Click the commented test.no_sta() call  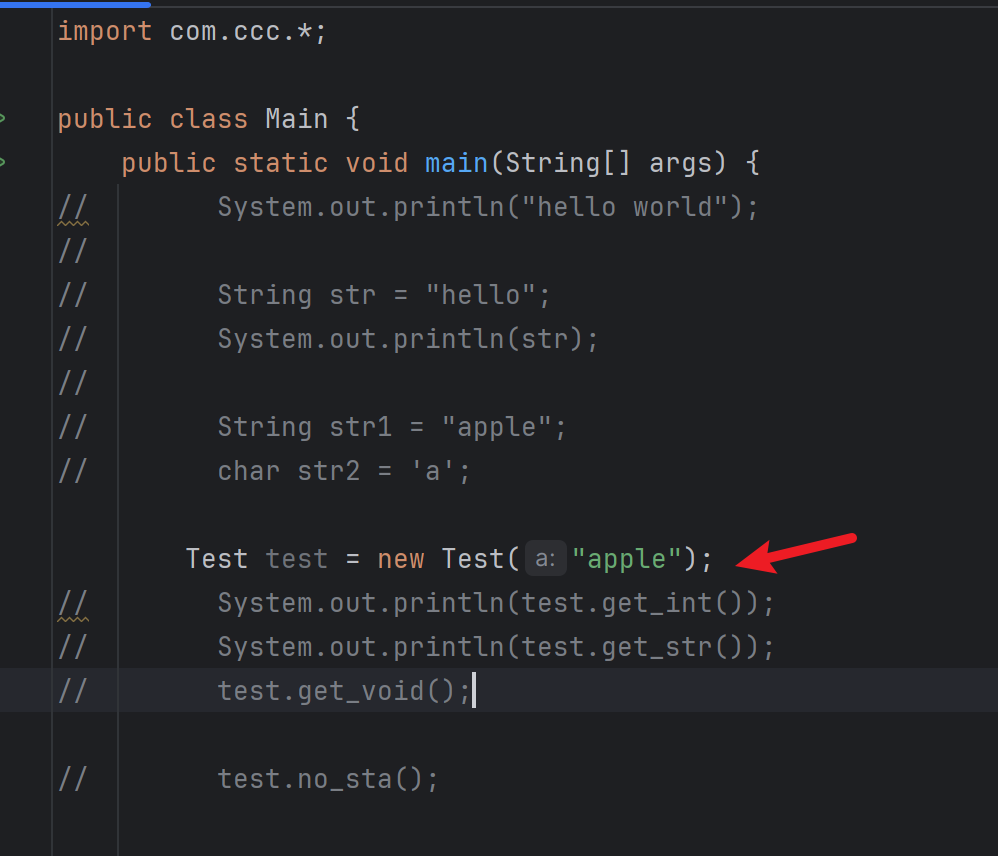pyautogui.click(x=328, y=779)
